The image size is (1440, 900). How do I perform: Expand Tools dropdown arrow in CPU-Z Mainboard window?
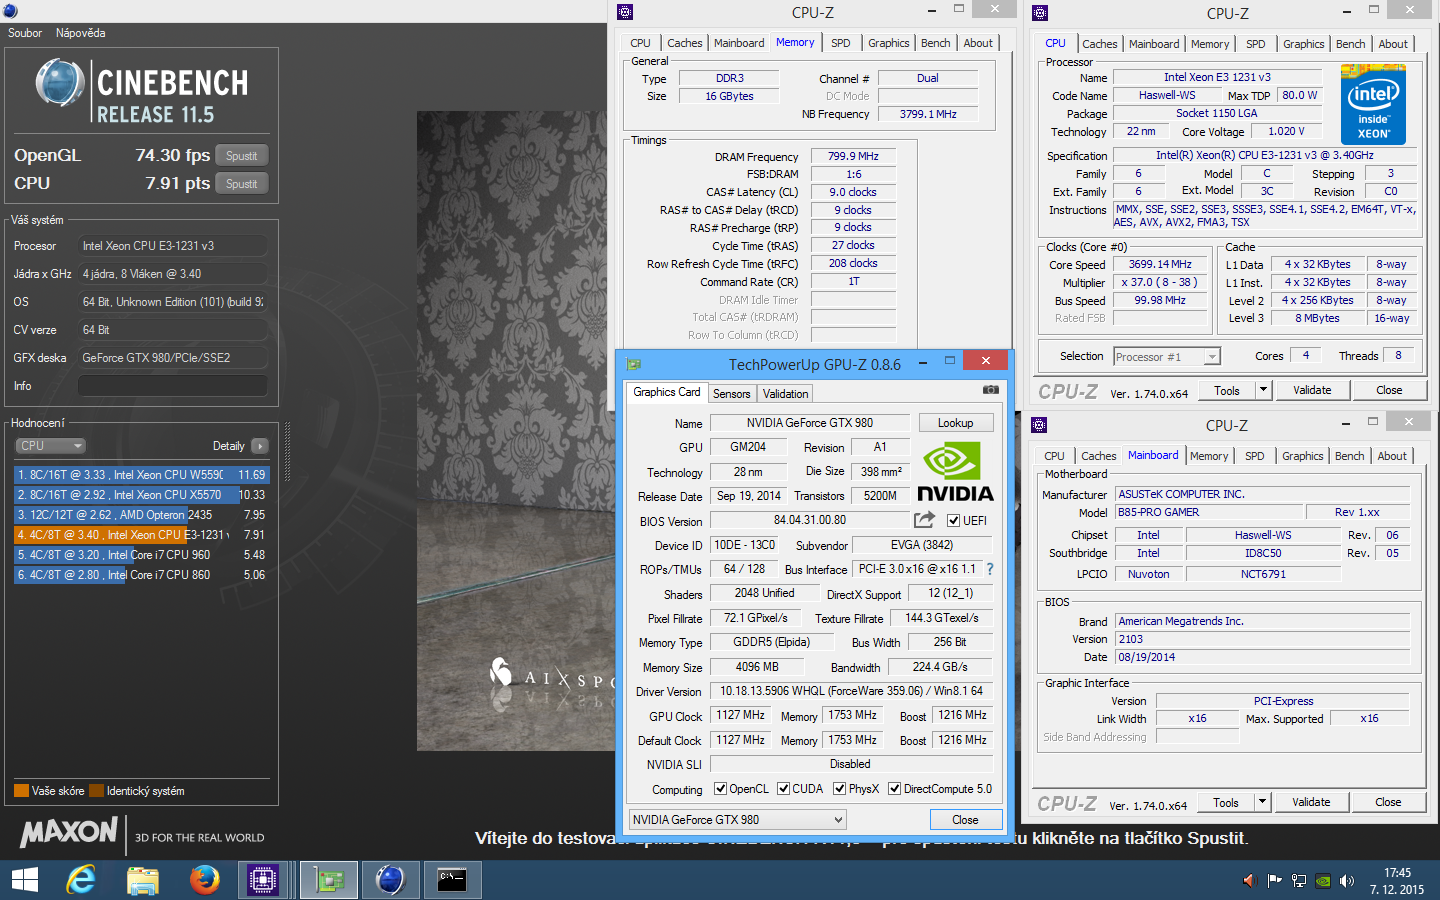1262,802
